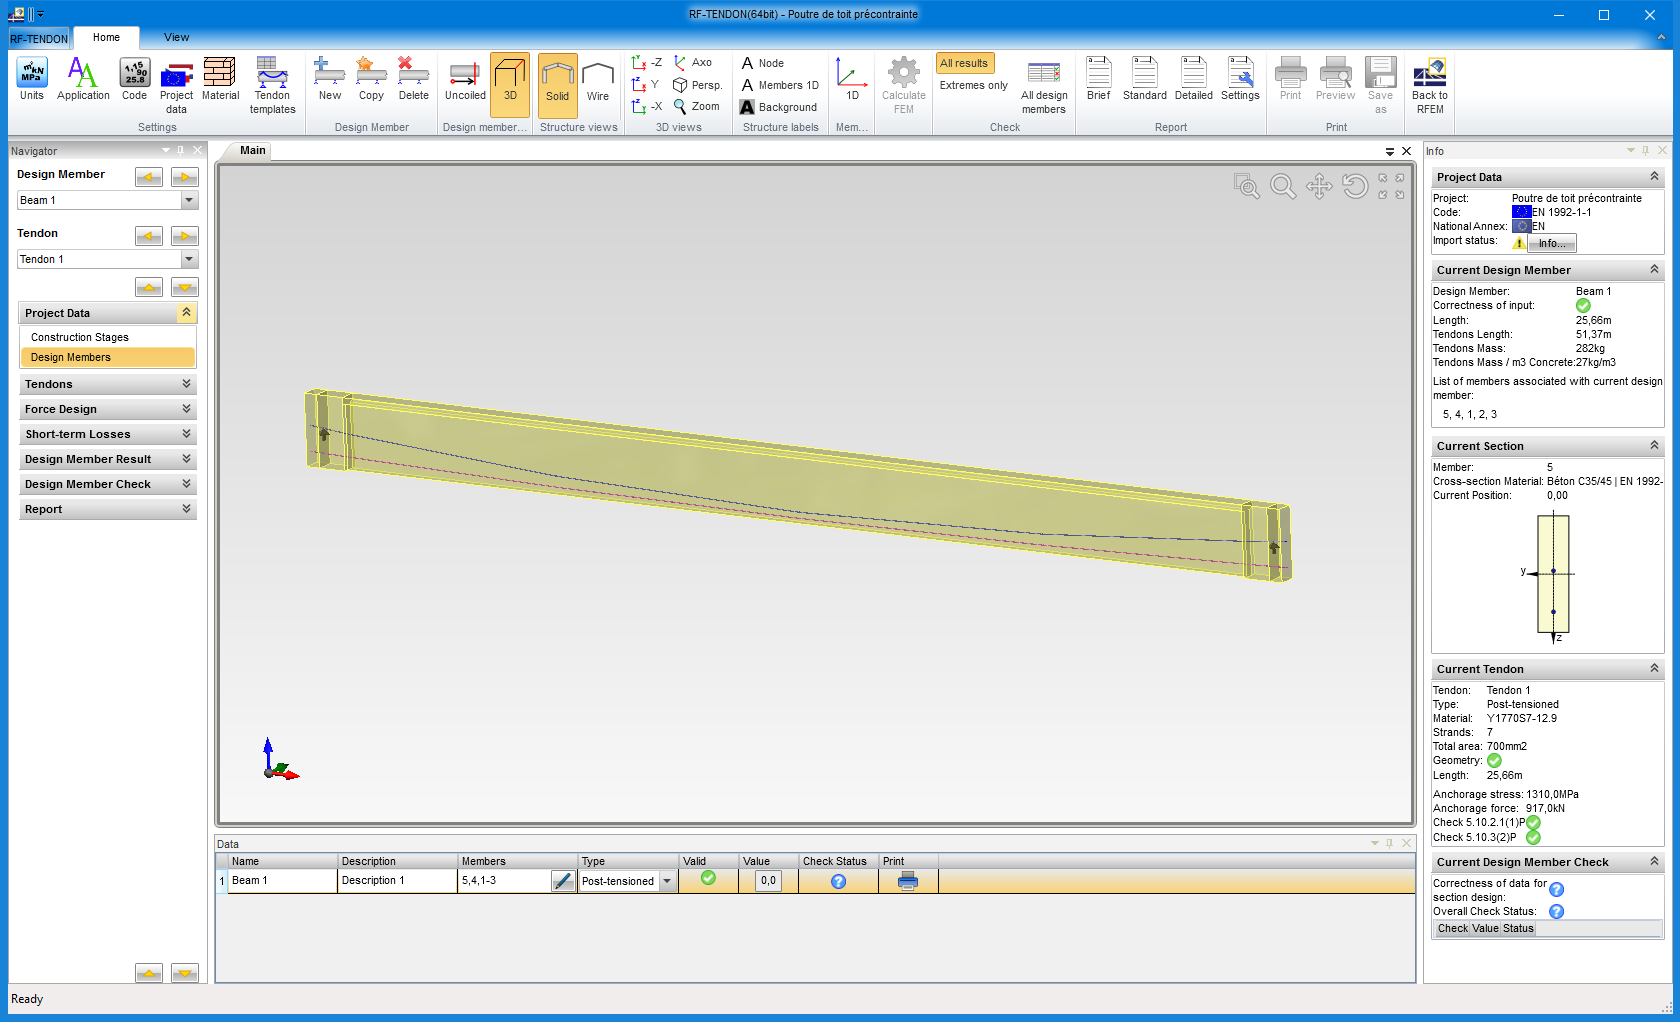Delete the design member
This screenshot has width=1680, height=1022.
pyautogui.click(x=413, y=79)
